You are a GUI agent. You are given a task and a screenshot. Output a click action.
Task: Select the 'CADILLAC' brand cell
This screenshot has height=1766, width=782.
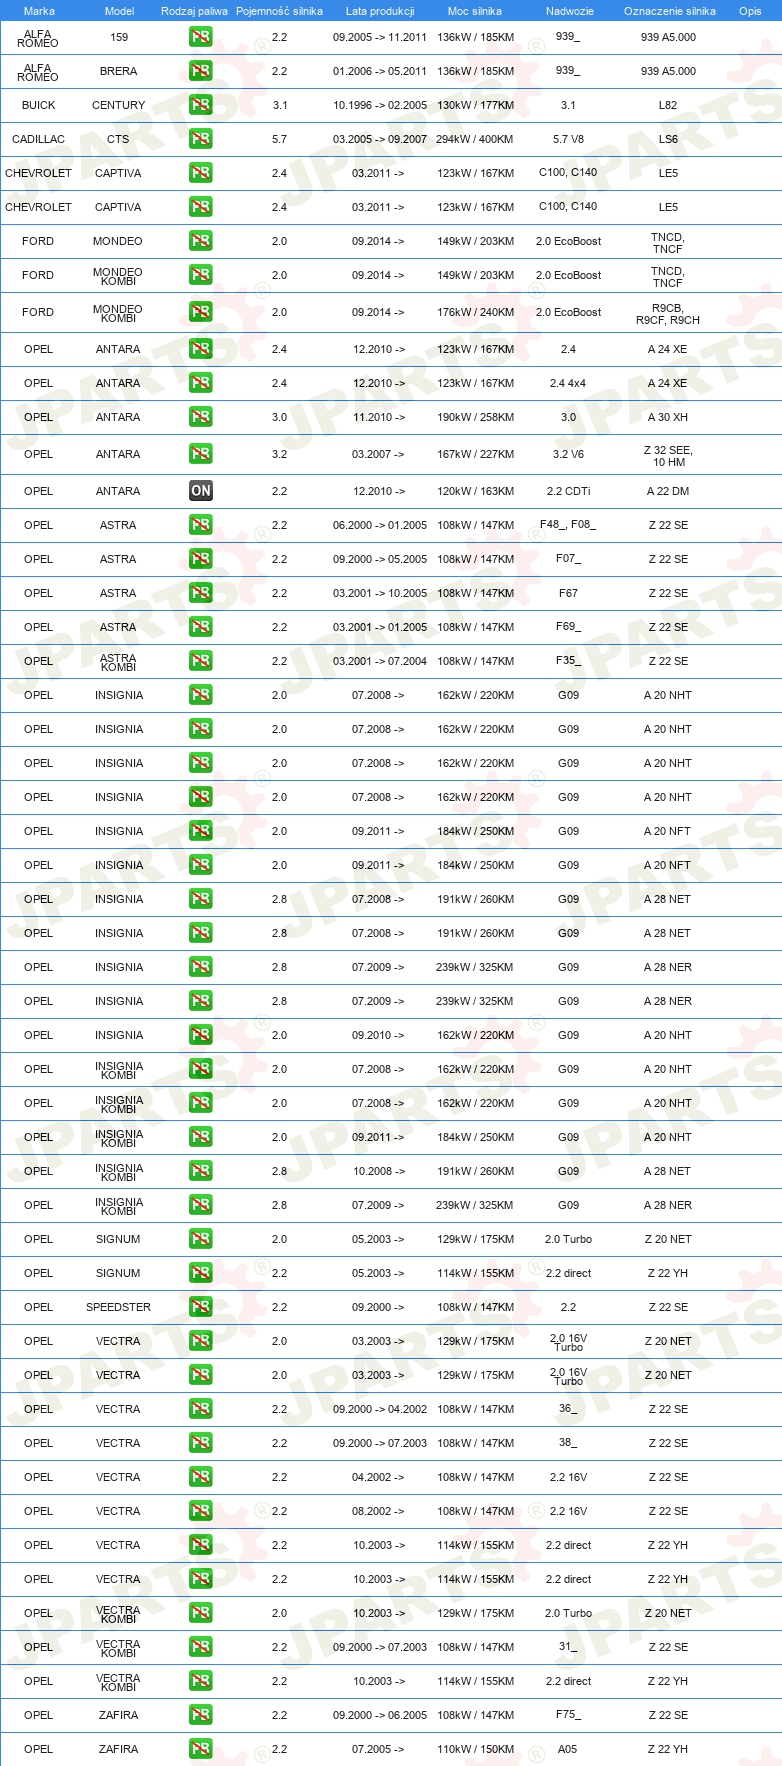point(38,139)
